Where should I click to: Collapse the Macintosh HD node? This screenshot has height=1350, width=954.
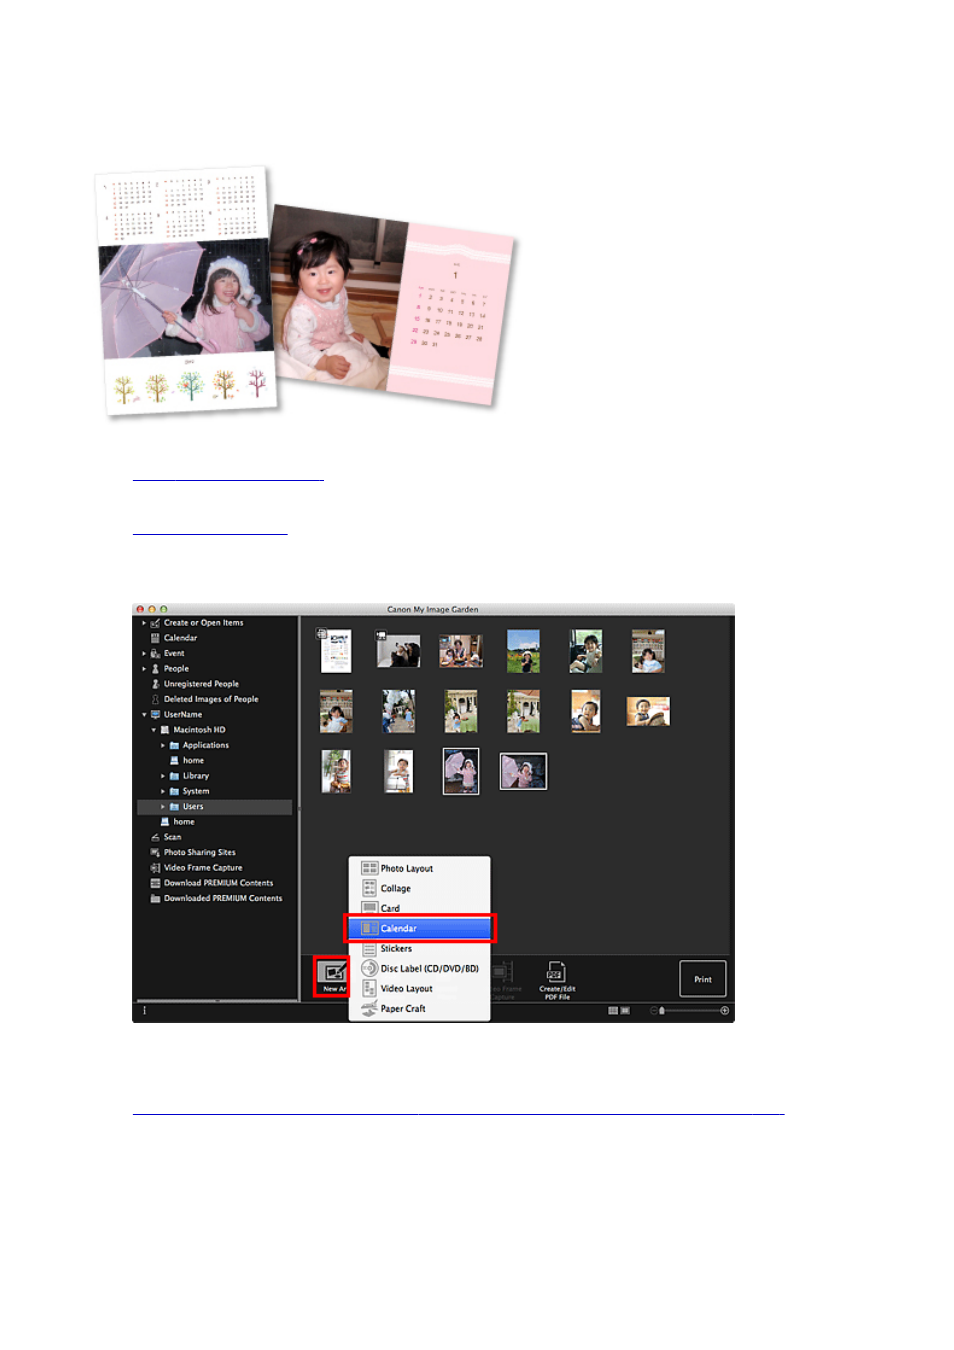pos(154,730)
